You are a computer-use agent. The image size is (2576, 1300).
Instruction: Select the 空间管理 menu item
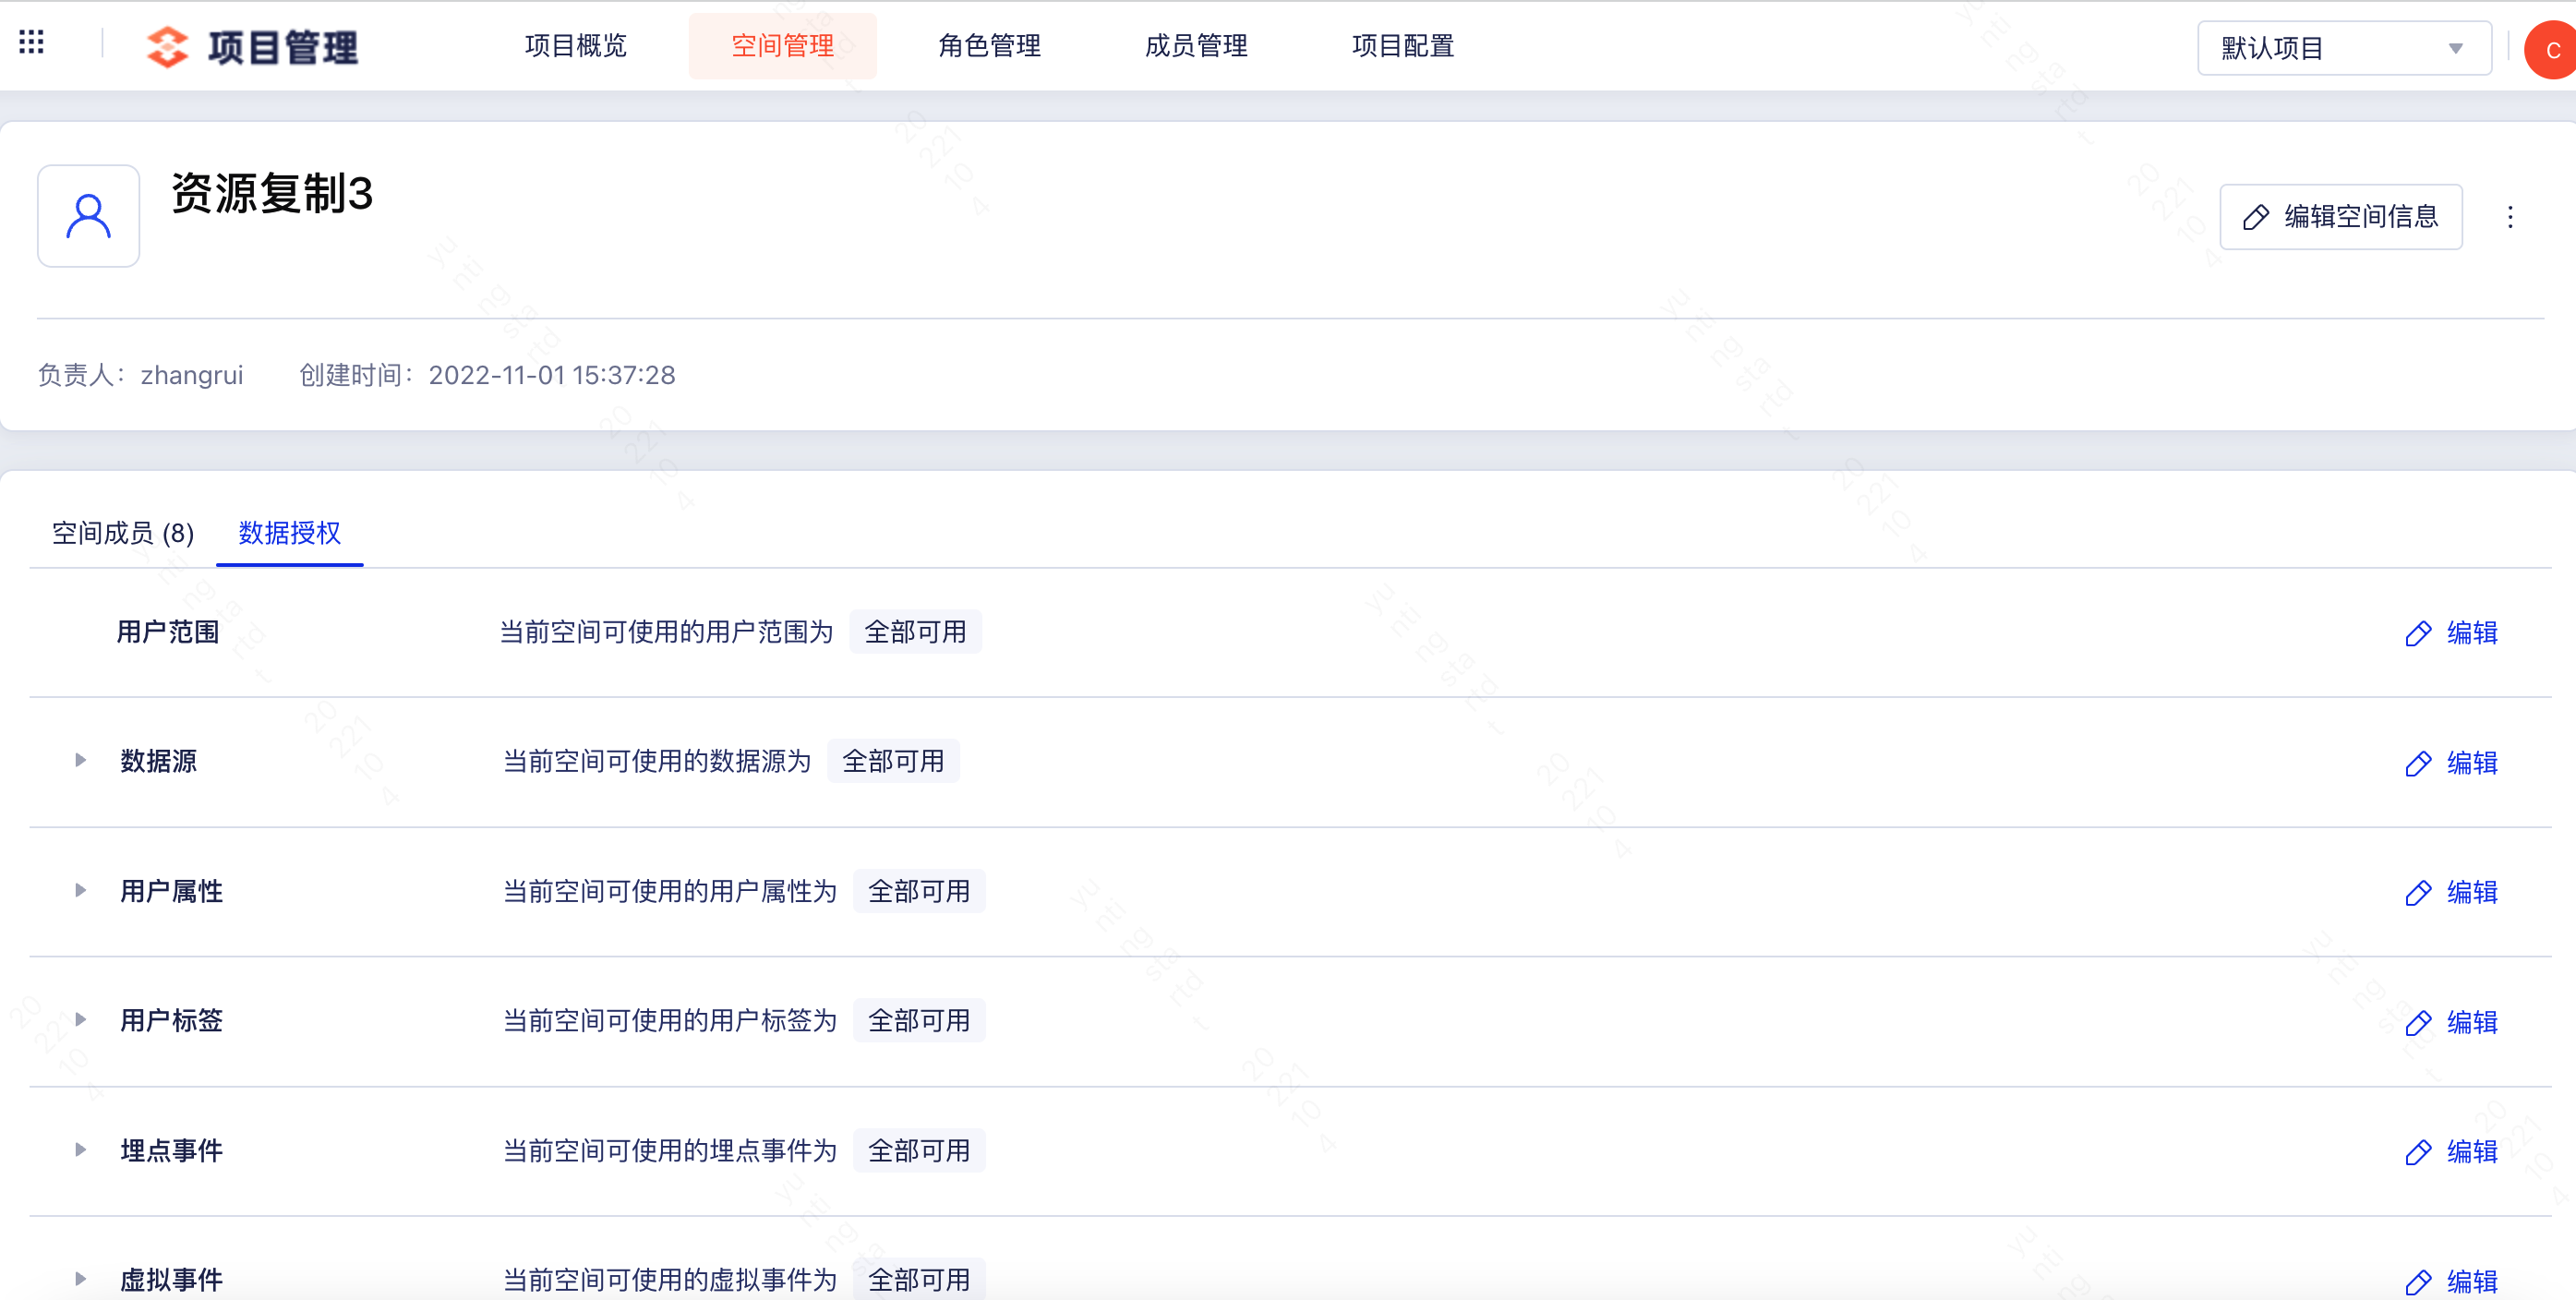[x=782, y=46]
